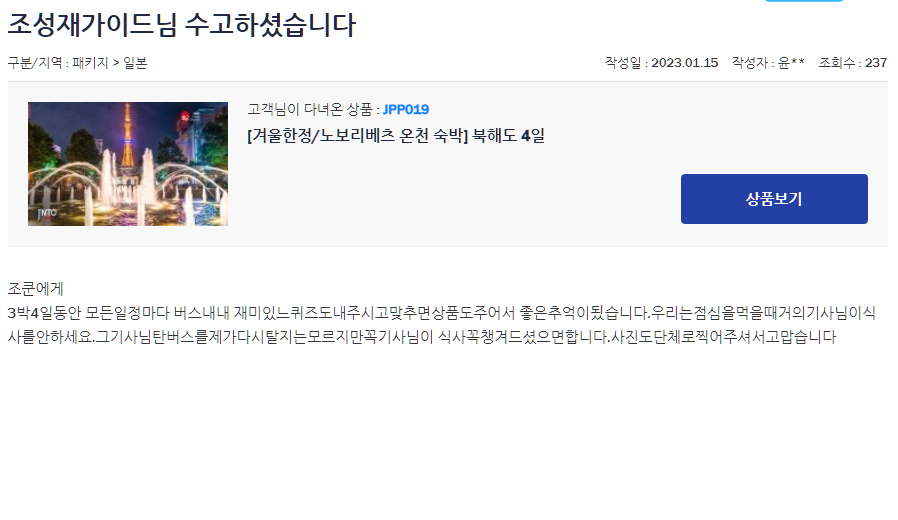Viewport: 898px width, 520px height.
Task: Click the Sapporo night fountain thumbnail
Action: tap(128, 164)
